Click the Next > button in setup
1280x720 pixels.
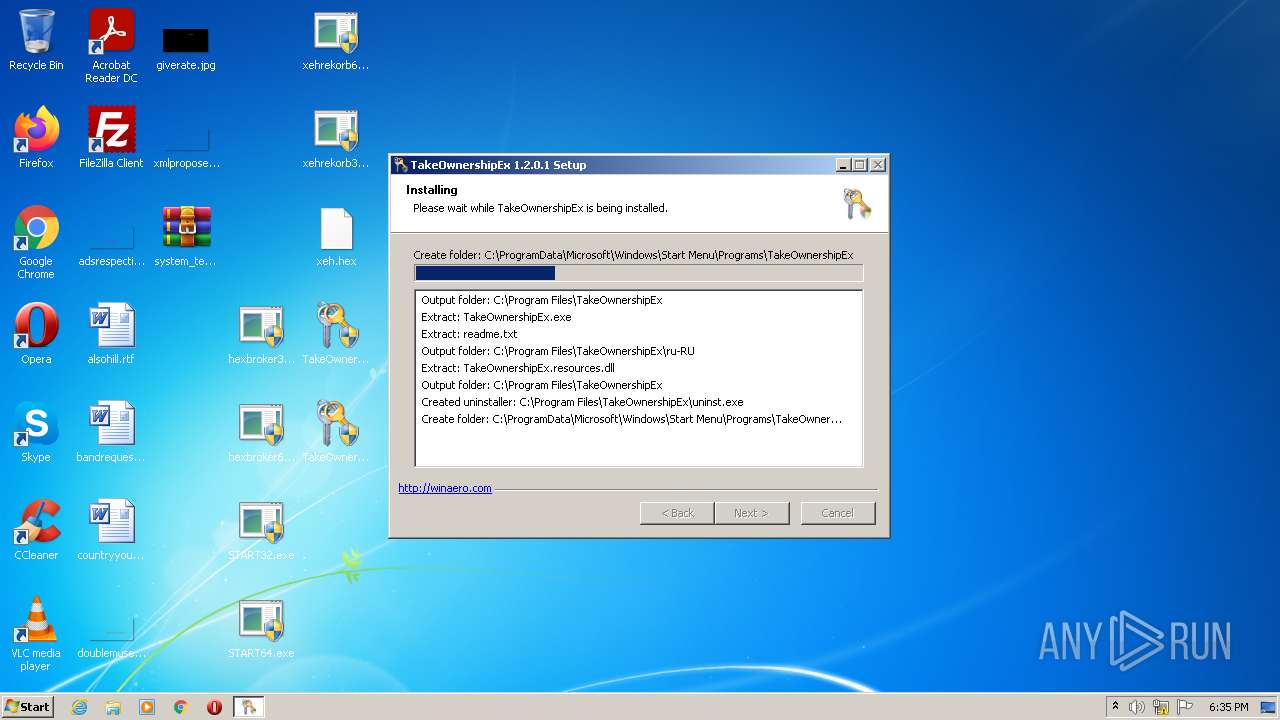(752, 513)
